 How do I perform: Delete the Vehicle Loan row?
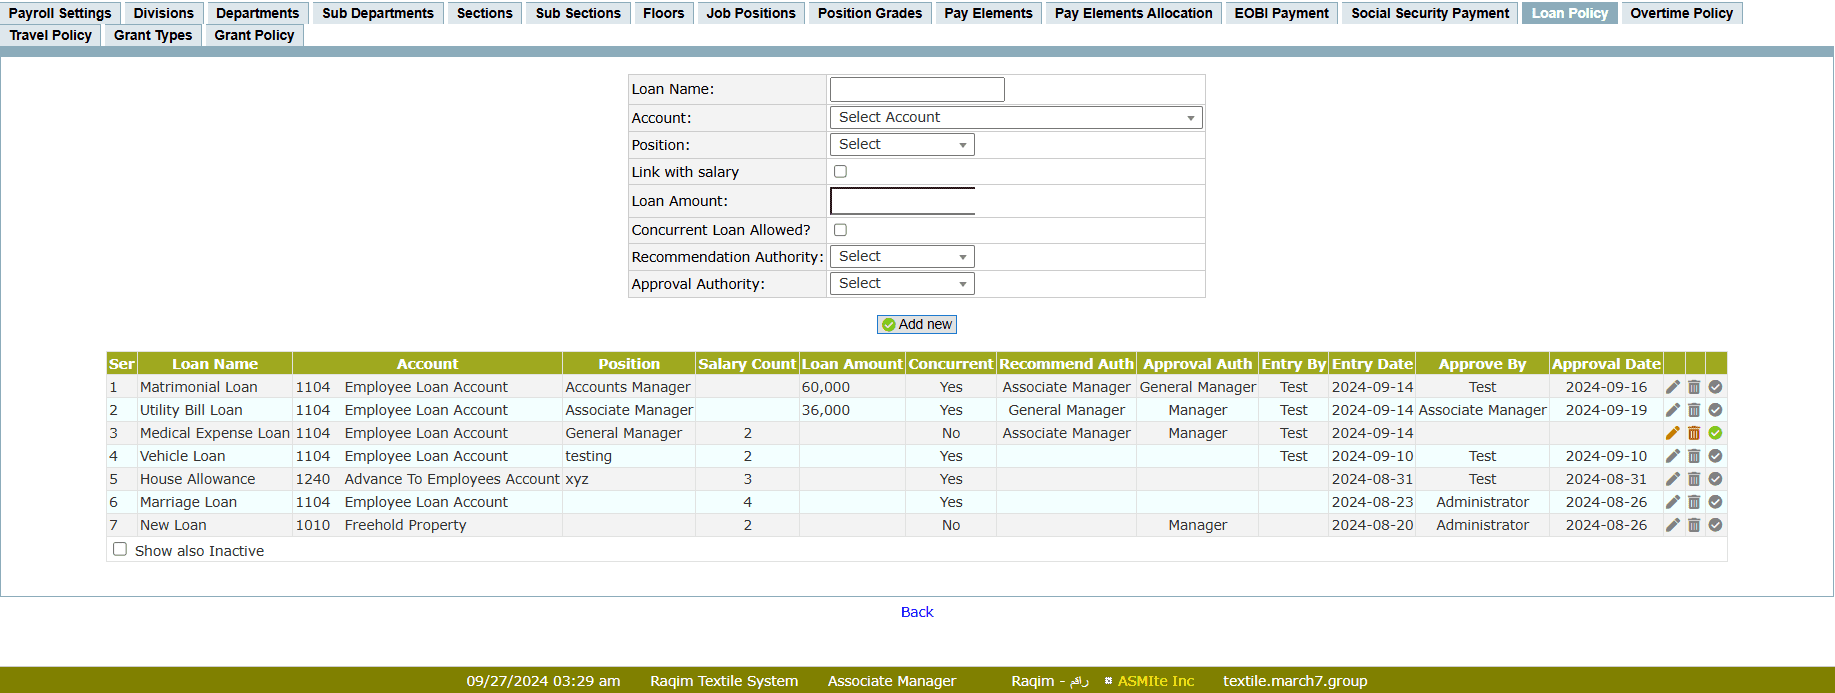pyautogui.click(x=1694, y=456)
